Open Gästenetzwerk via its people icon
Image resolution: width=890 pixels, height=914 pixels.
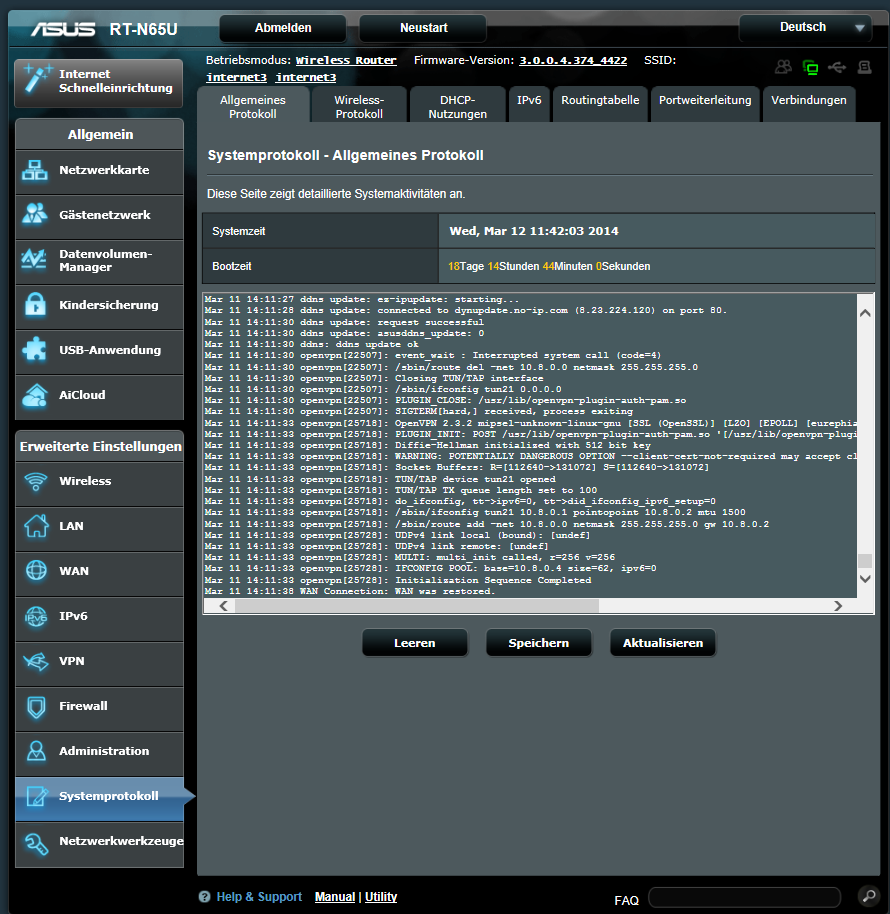[x=35, y=215]
